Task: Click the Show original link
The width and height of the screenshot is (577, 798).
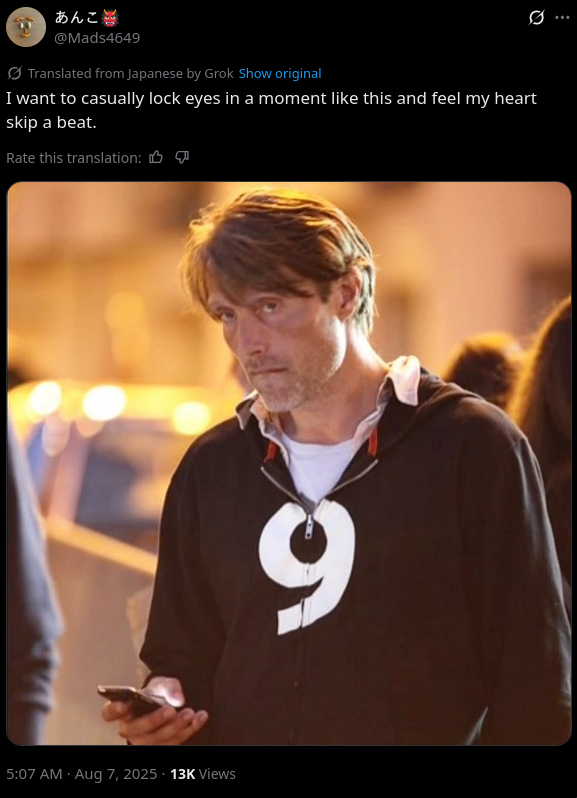Action: (280, 74)
